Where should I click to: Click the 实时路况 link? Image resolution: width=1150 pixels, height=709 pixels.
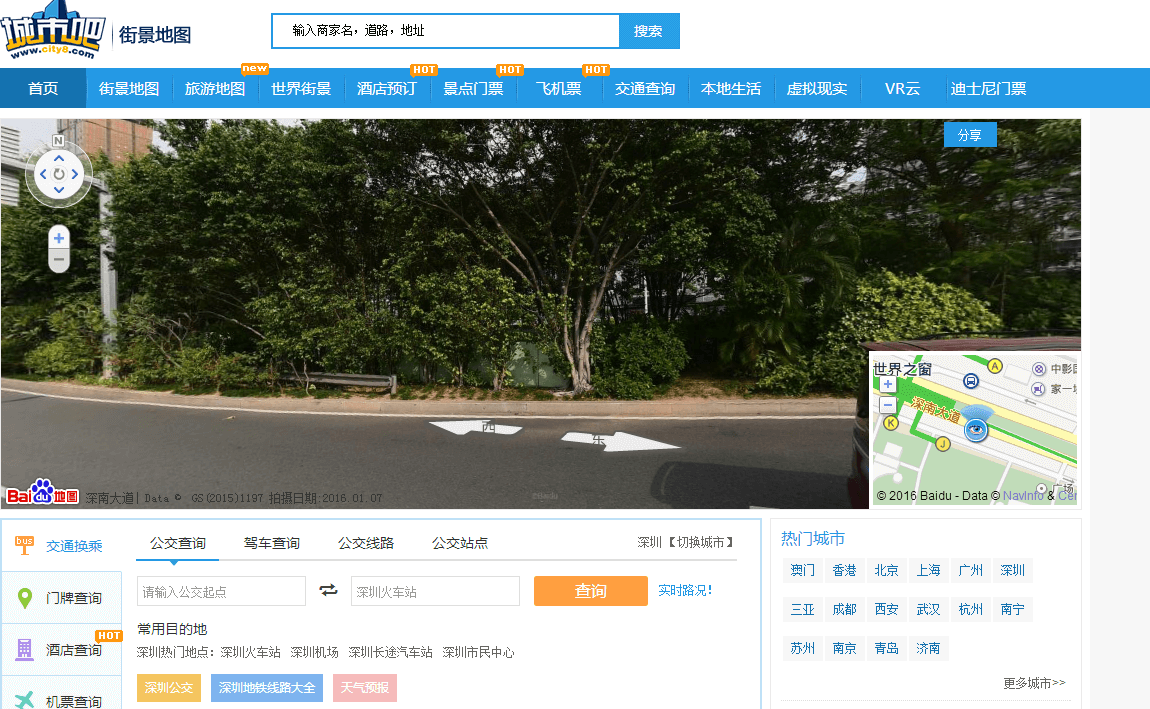click(684, 591)
